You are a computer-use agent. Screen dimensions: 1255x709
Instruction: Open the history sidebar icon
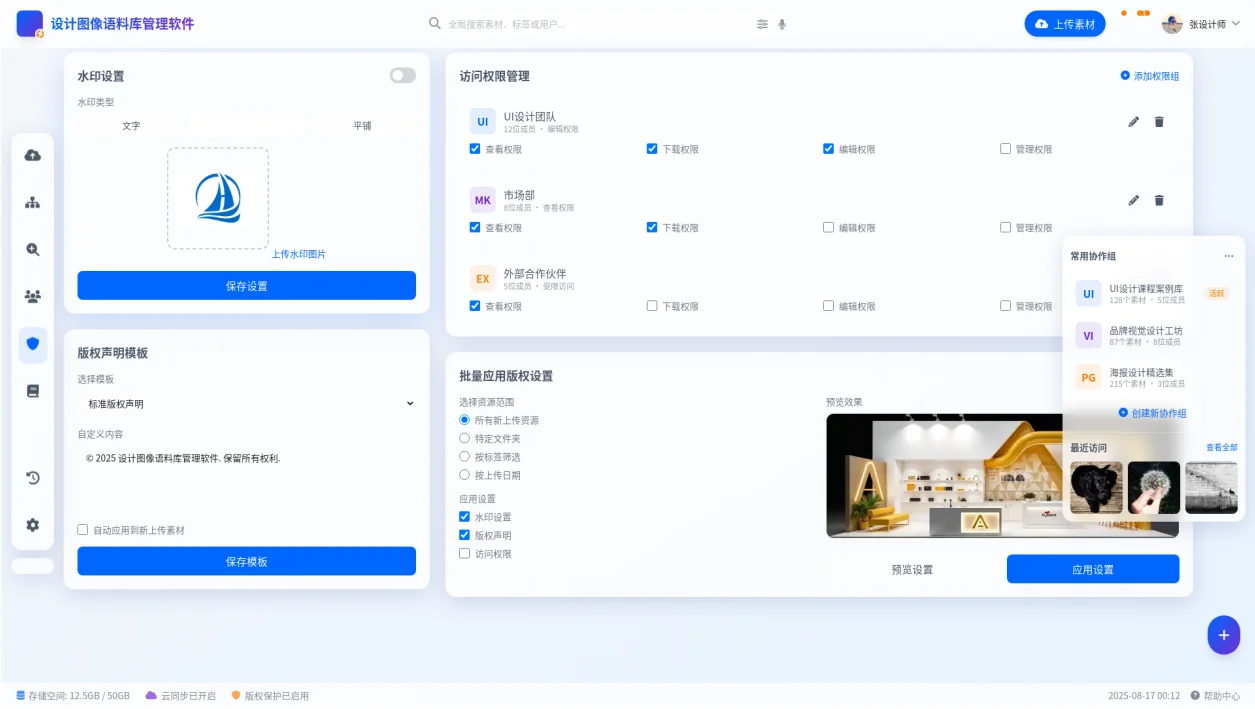coord(33,478)
